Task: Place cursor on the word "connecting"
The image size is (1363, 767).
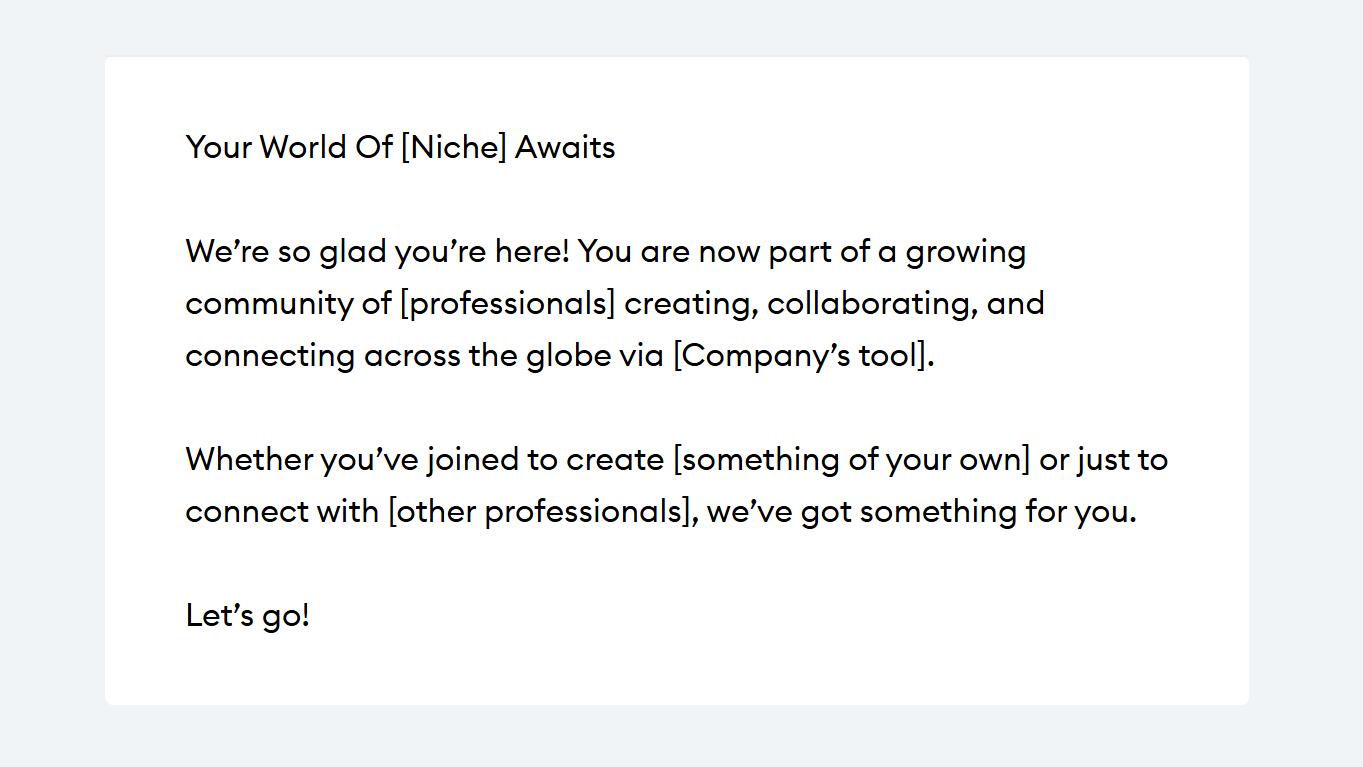Action: click(270, 356)
